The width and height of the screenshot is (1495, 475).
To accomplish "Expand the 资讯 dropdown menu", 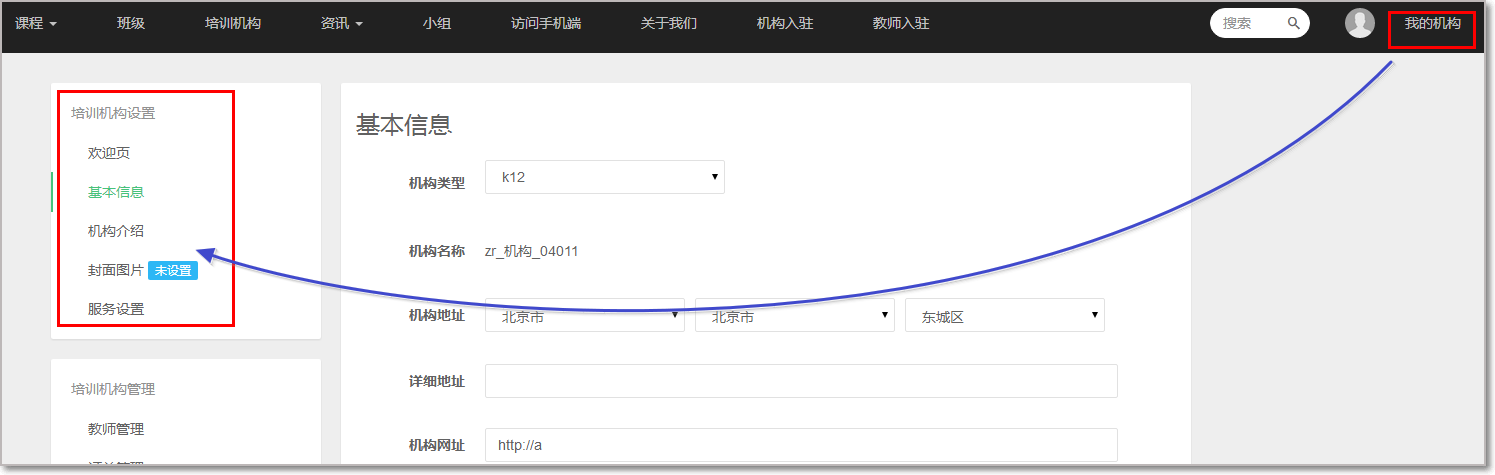I will tap(342, 23).
